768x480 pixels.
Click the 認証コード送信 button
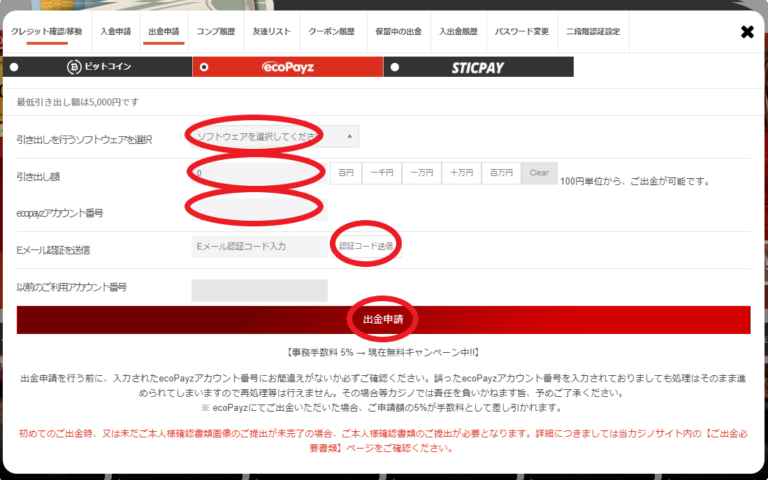pyautogui.click(x=366, y=246)
